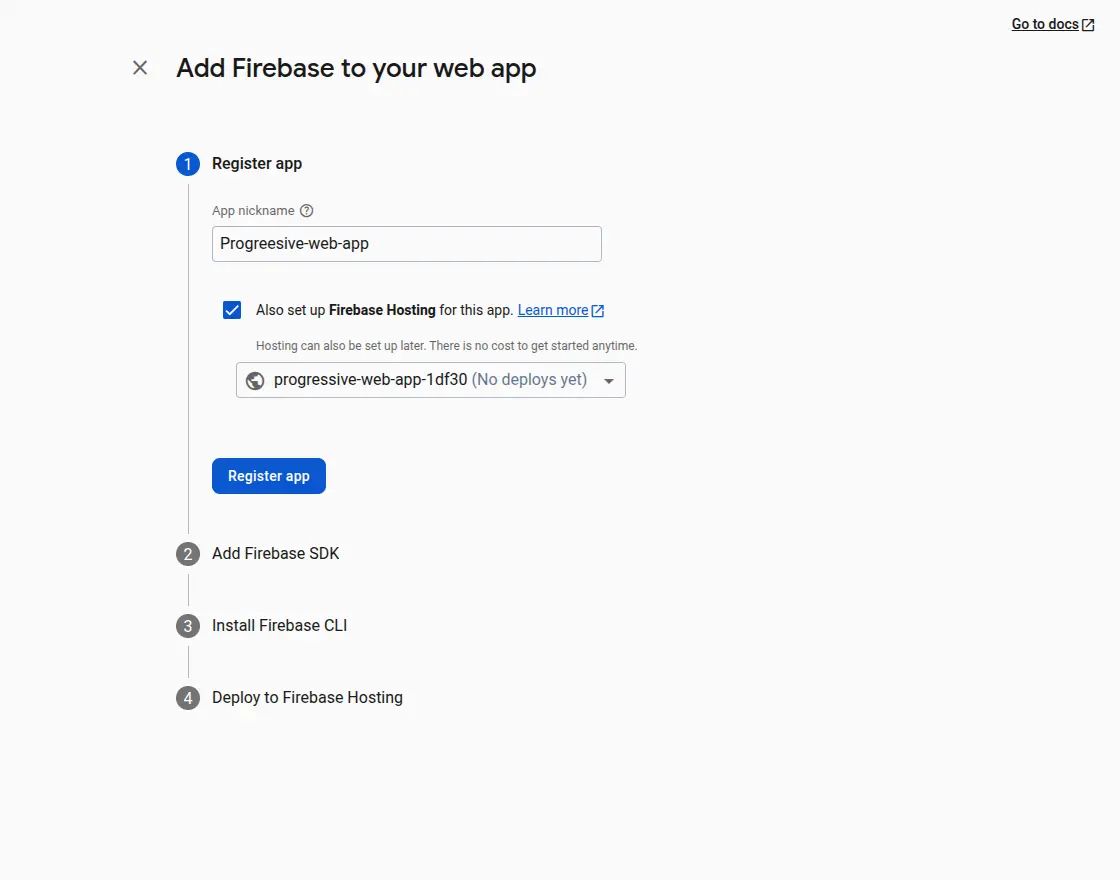Open the Learn more link about Firebase Hosting
The width and height of the screenshot is (1120, 880).
pyautogui.click(x=553, y=310)
